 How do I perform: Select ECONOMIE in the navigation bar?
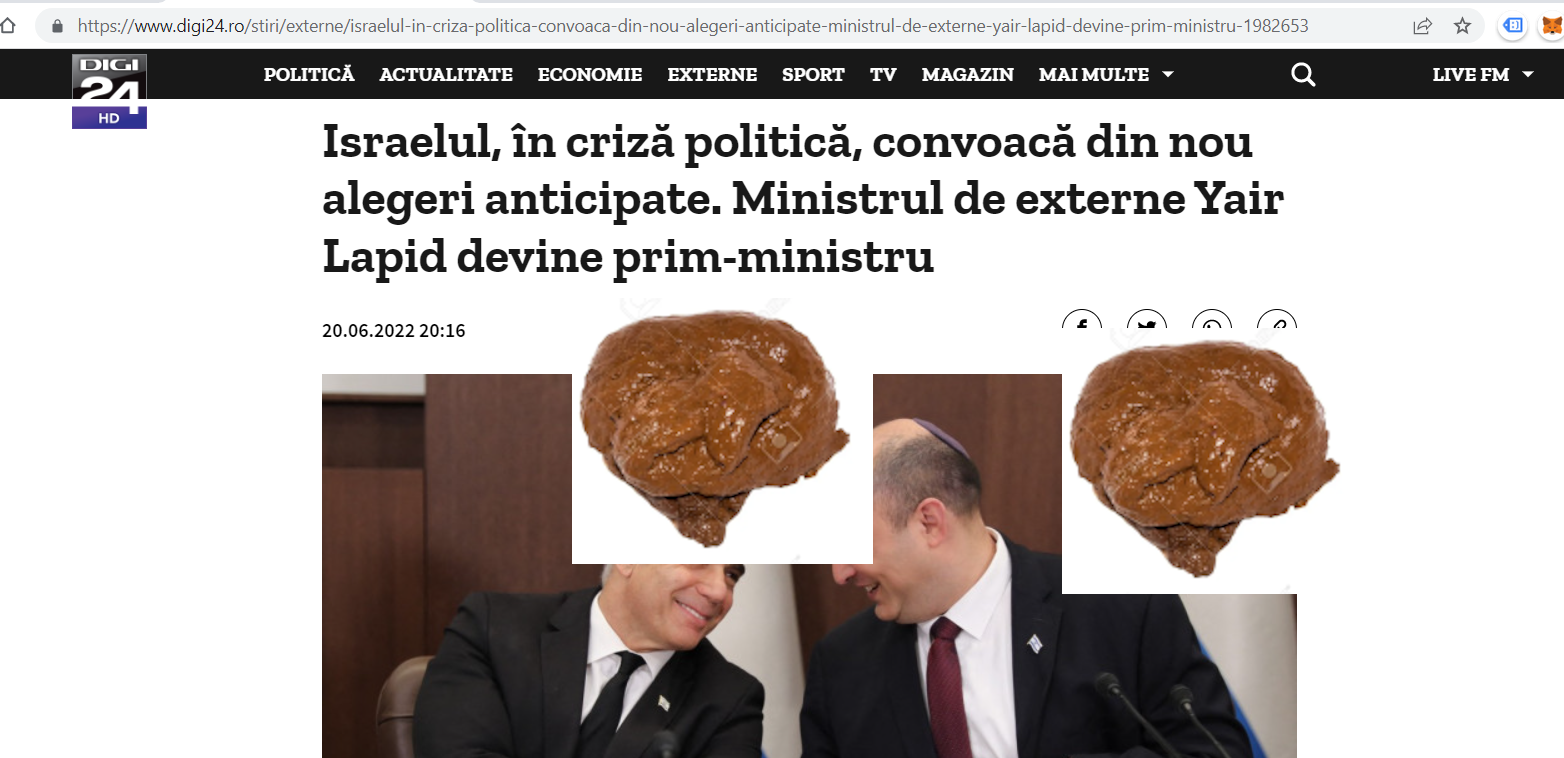pos(590,75)
